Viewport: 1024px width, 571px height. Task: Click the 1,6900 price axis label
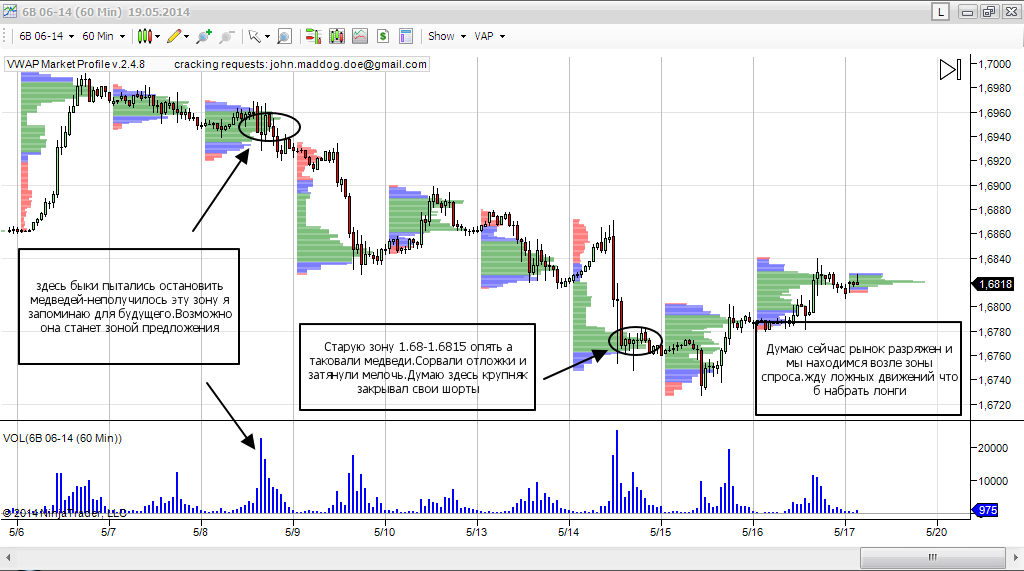pyautogui.click(x=995, y=186)
